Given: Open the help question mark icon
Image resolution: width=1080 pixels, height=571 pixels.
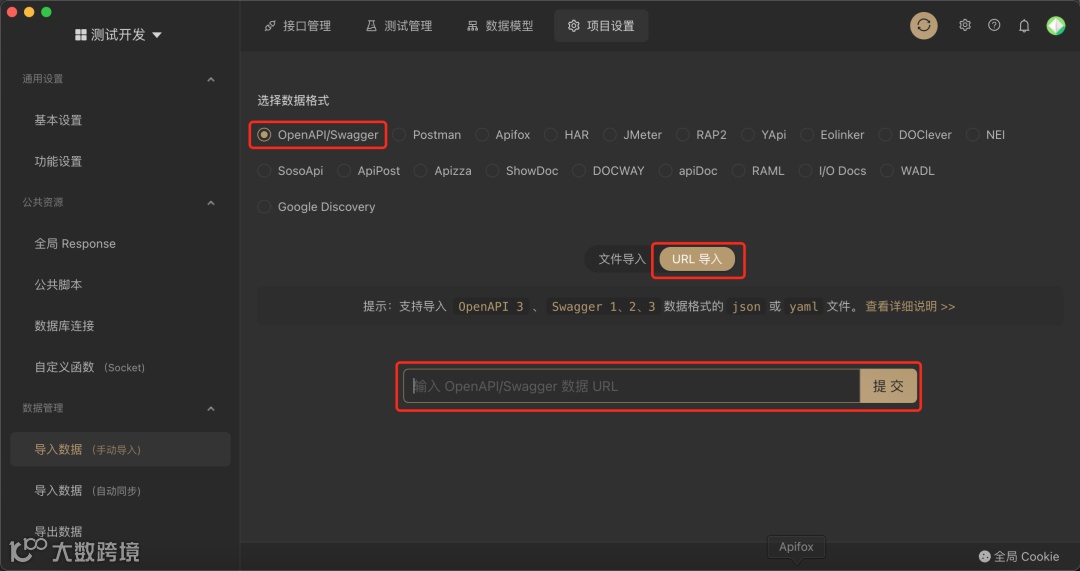Looking at the screenshot, I should tap(994, 25).
